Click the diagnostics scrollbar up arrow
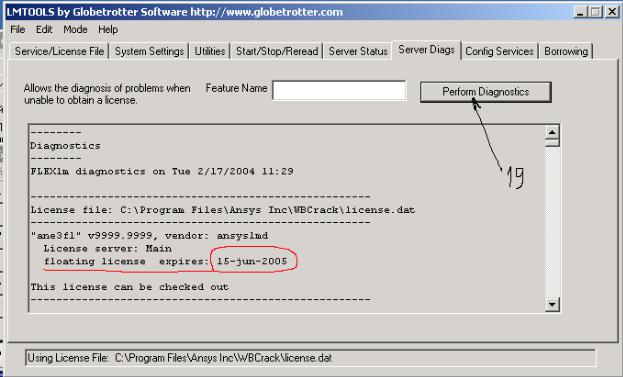 [552, 132]
